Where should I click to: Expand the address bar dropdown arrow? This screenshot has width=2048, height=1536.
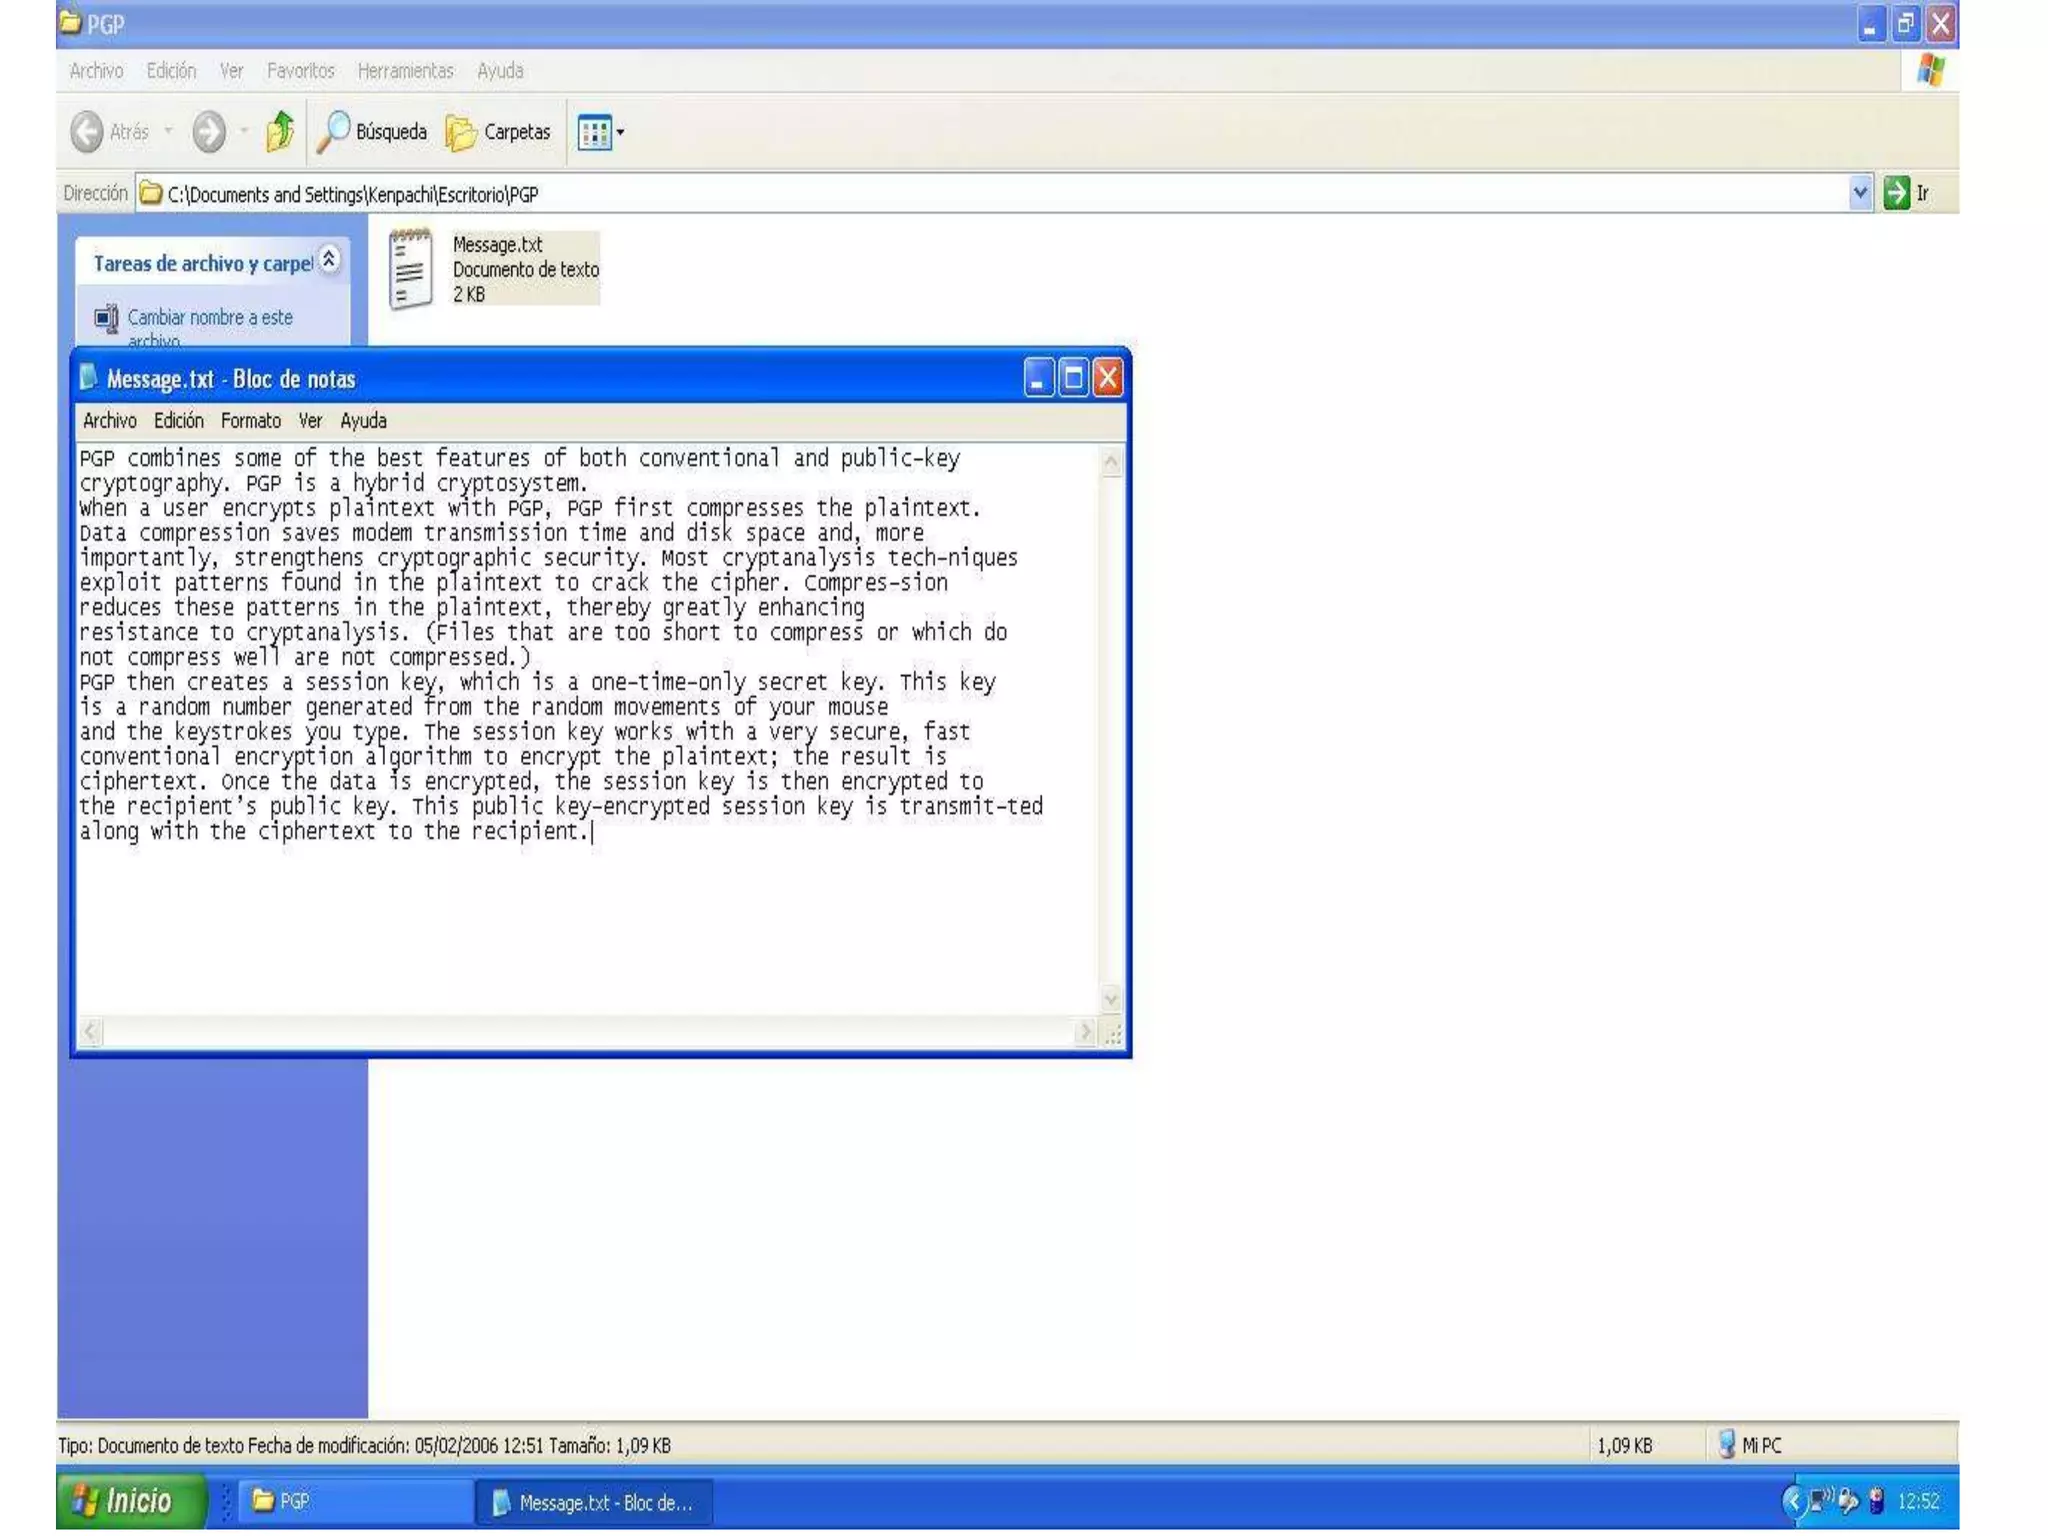click(1859, 192)
